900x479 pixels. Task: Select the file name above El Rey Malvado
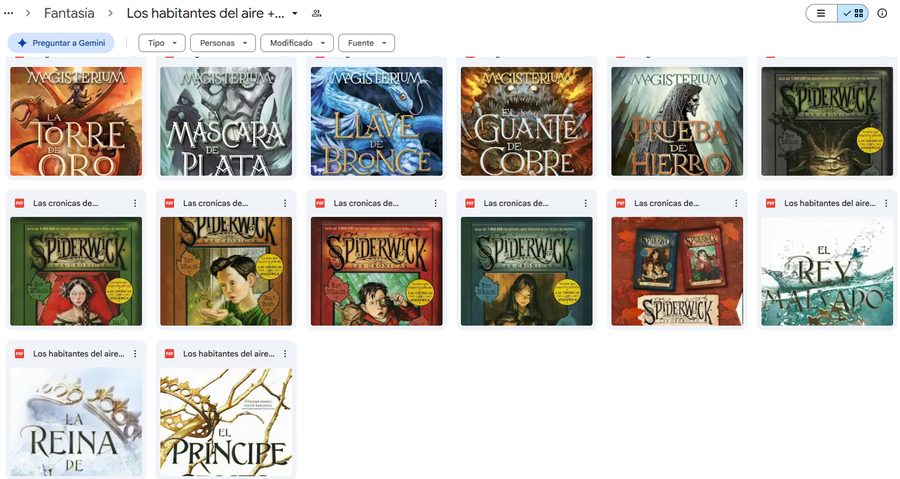tap(830, 203)
